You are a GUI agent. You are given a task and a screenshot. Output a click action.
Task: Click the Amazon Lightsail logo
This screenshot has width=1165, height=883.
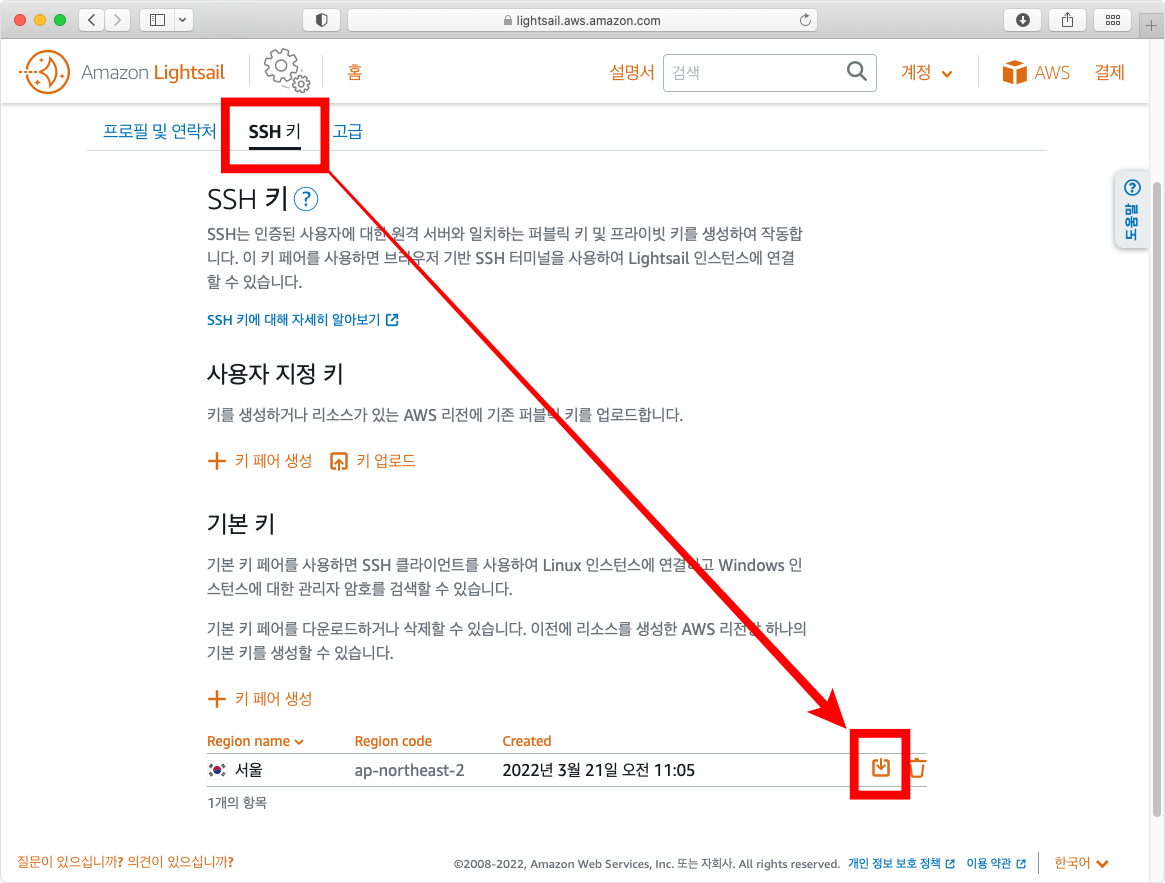[x=122, y=72]
